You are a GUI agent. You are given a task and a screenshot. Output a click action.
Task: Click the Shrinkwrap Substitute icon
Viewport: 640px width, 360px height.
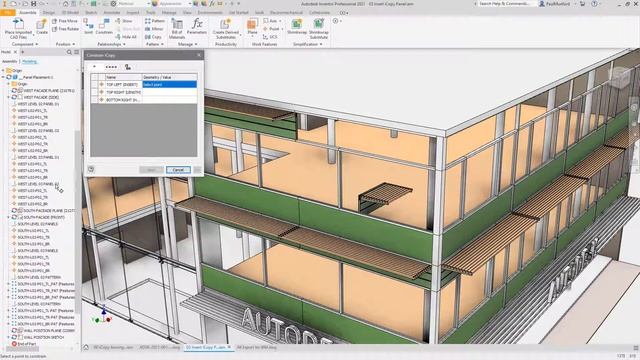(318, 24)
